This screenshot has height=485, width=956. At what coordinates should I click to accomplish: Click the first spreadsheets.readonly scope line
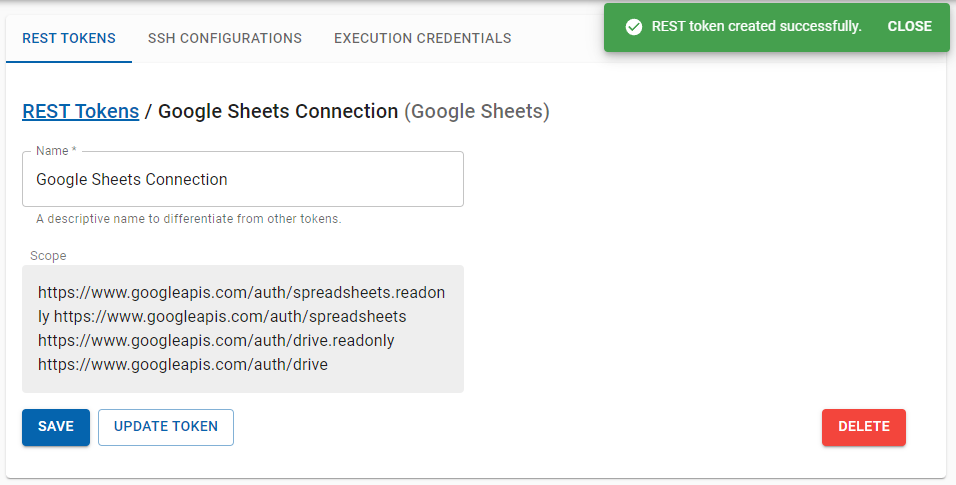click(241, 293)
